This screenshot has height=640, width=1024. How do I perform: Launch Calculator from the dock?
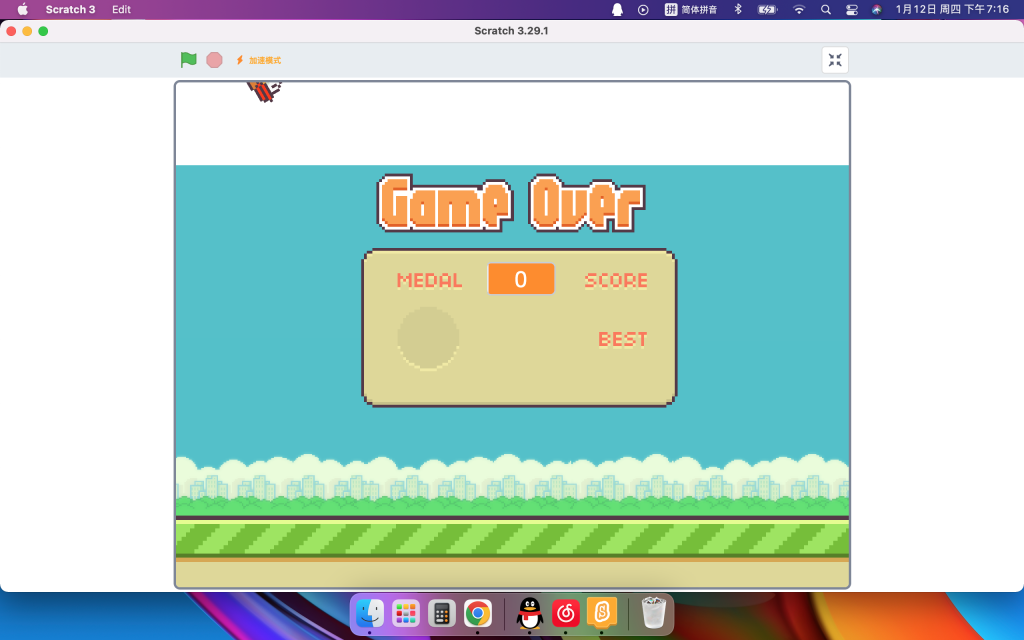[442, 613]
